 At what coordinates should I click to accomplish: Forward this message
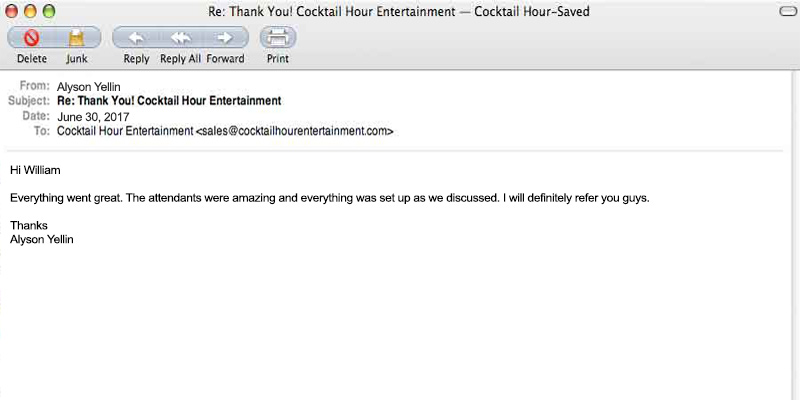(x=225, y=38)
